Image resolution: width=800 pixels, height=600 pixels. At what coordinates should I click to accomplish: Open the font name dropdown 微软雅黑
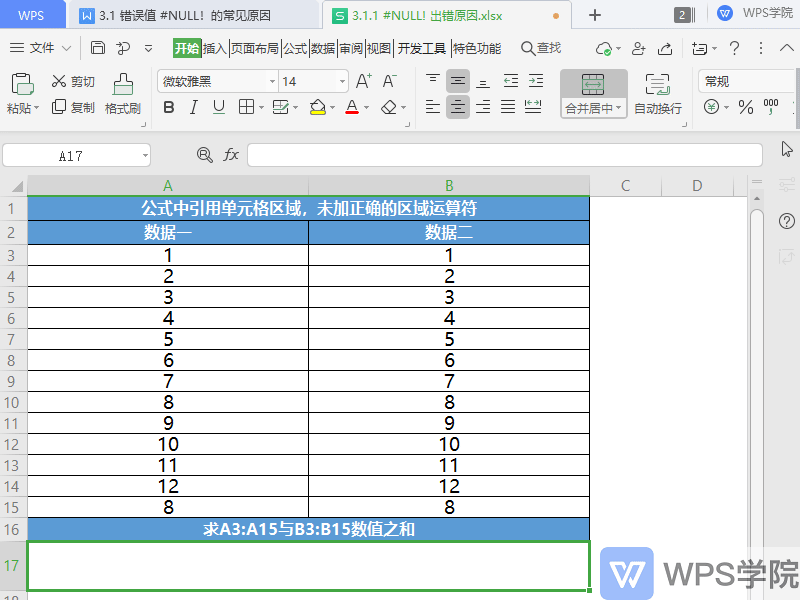272,81
